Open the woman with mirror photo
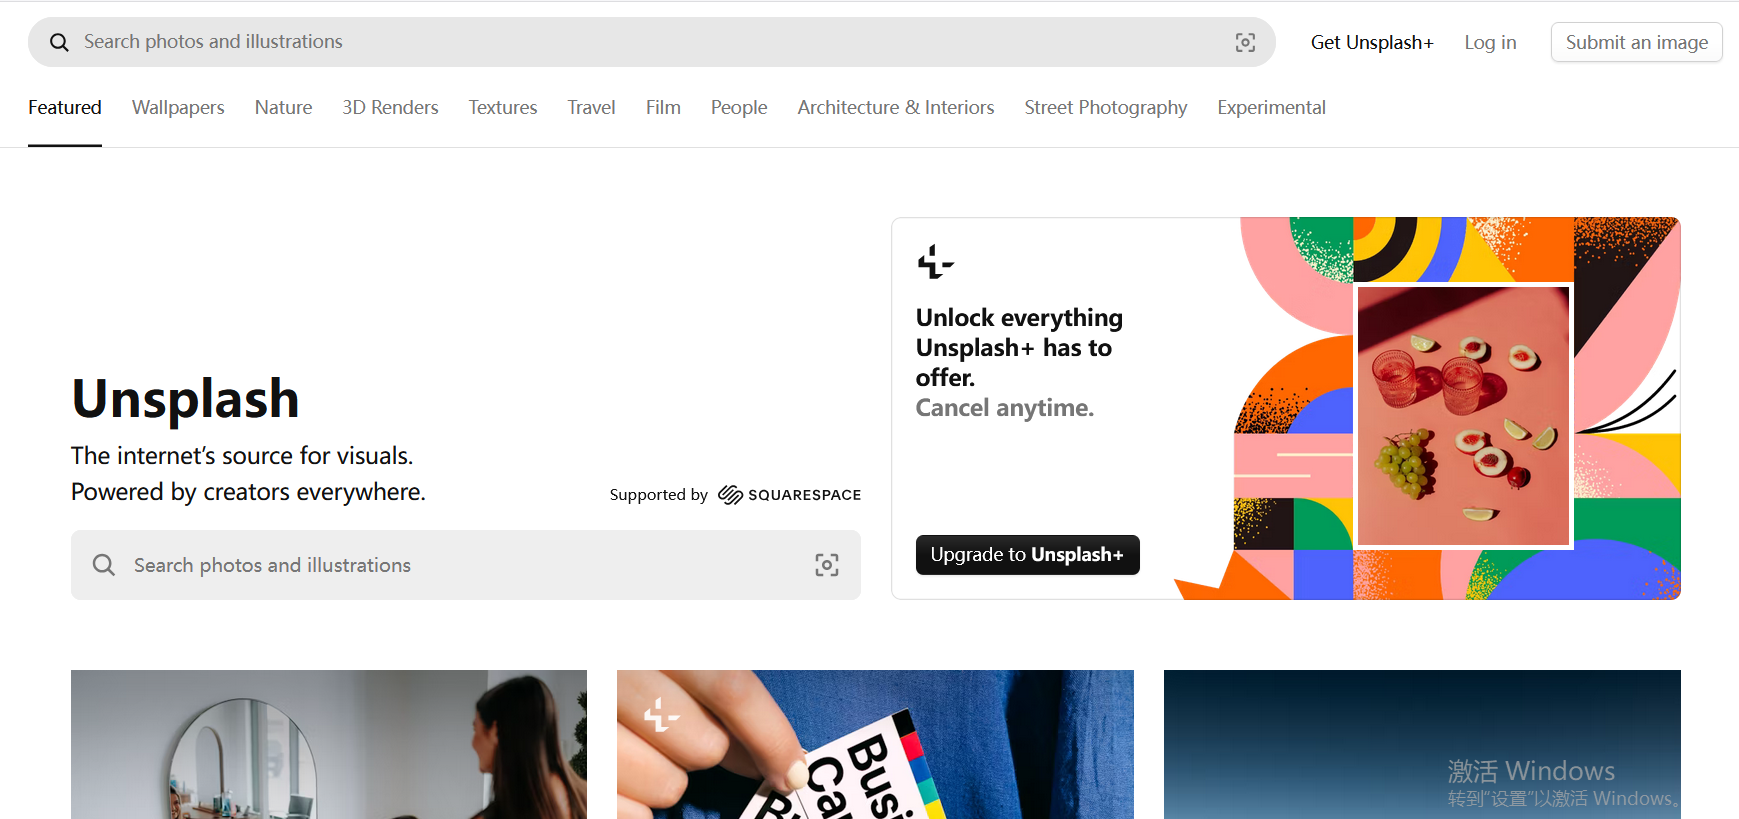The width and height of the screenshot is (1739, 819). [x=329, y=744]
